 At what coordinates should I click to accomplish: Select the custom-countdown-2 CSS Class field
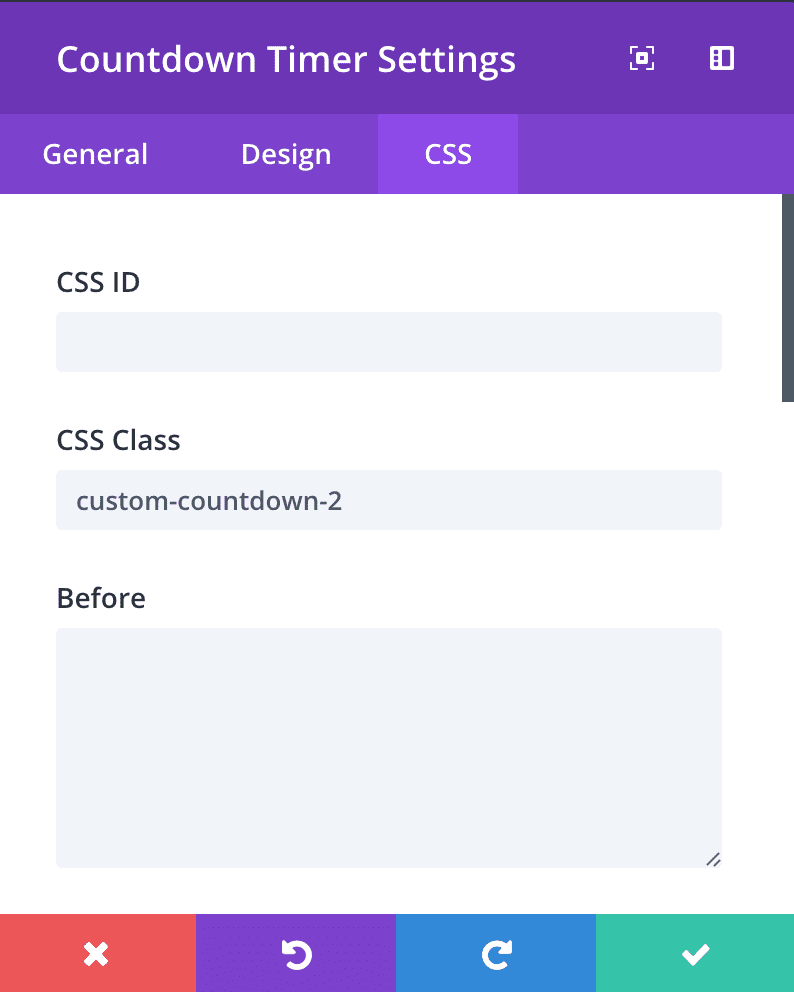click(389, 499)
